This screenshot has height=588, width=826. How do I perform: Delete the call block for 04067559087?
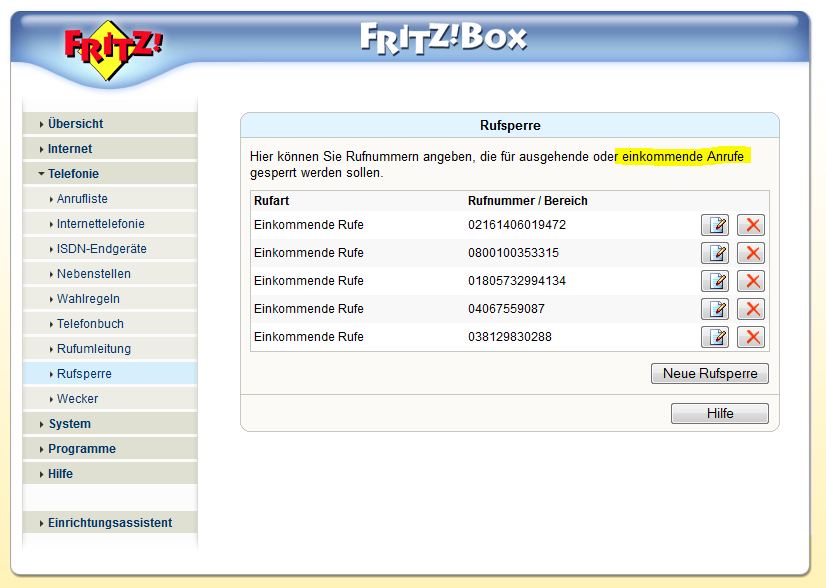click(x=751, y=309)
